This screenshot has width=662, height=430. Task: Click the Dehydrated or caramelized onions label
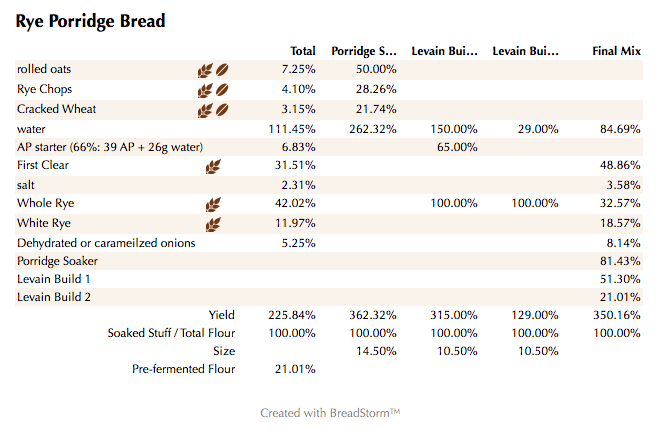click(x=106, y=243)
